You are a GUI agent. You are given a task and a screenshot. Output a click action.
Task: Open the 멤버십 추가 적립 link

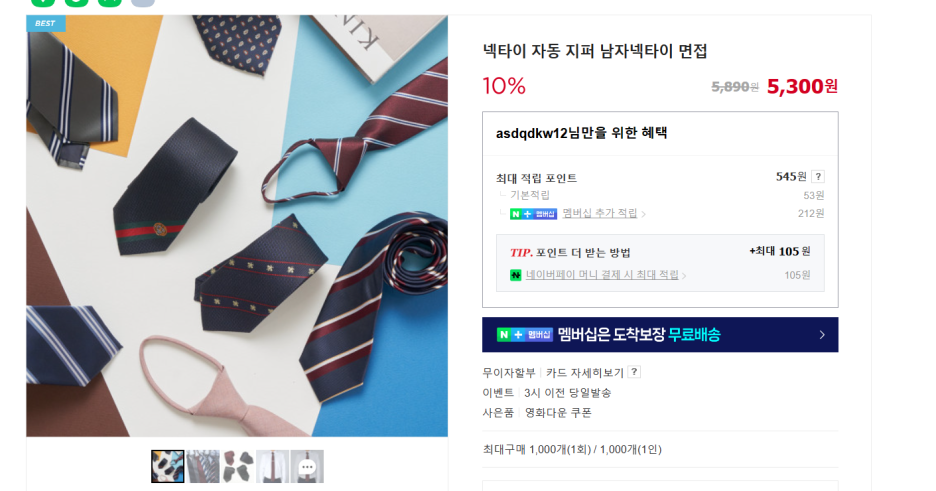pyautogui.click(x=599, y=214)
